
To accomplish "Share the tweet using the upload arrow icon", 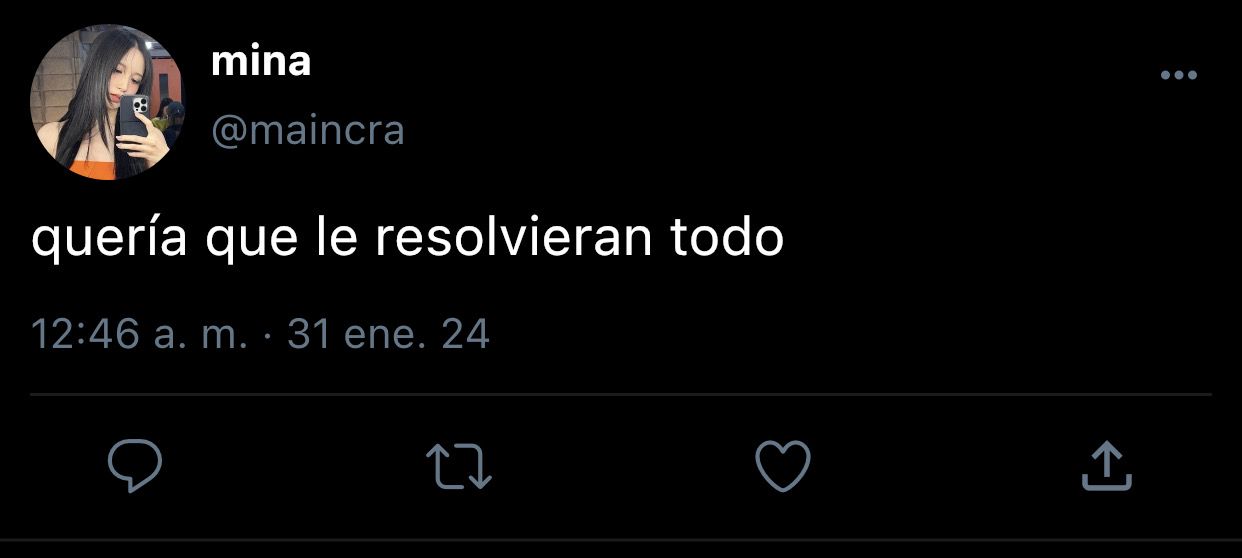I will tap(1107, 467).
